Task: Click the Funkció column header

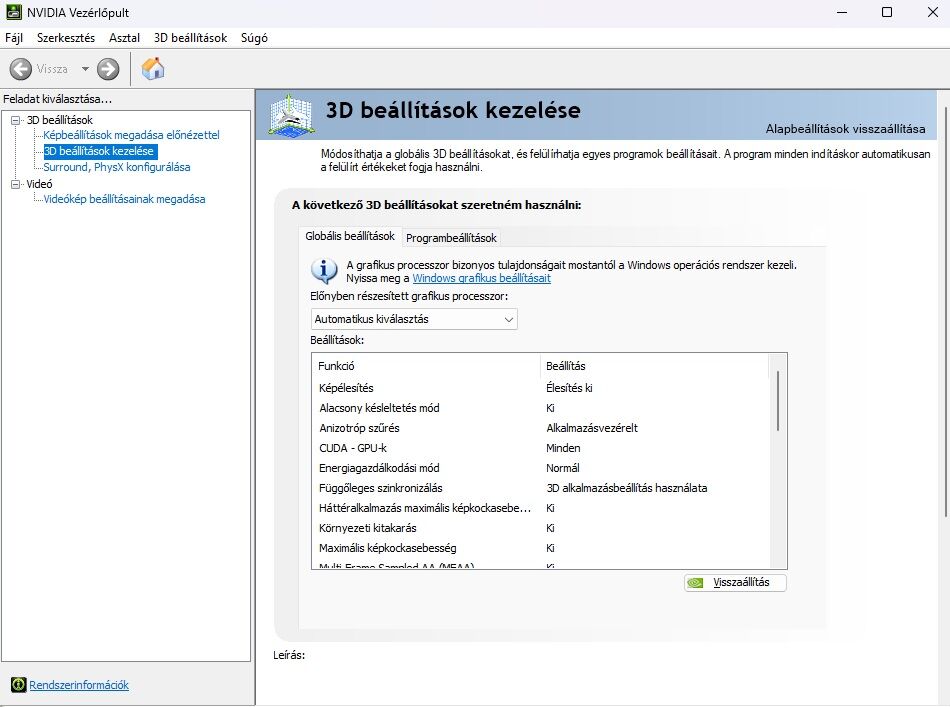Action: point(426,366)
